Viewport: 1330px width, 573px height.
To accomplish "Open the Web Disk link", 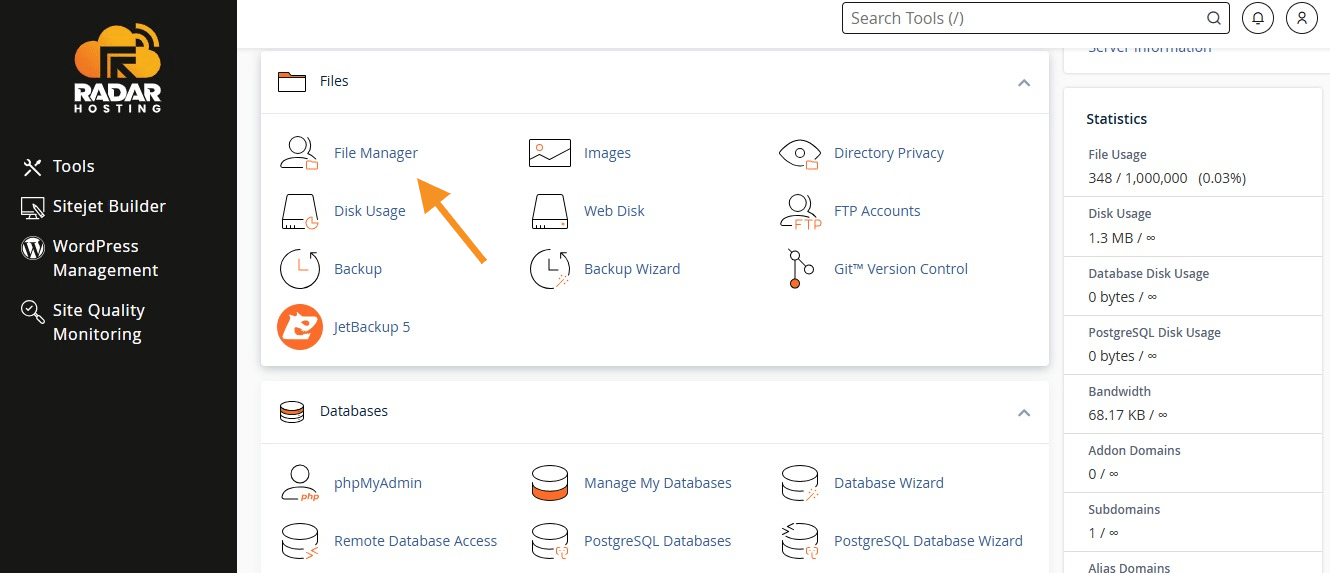I will [614, 211].
